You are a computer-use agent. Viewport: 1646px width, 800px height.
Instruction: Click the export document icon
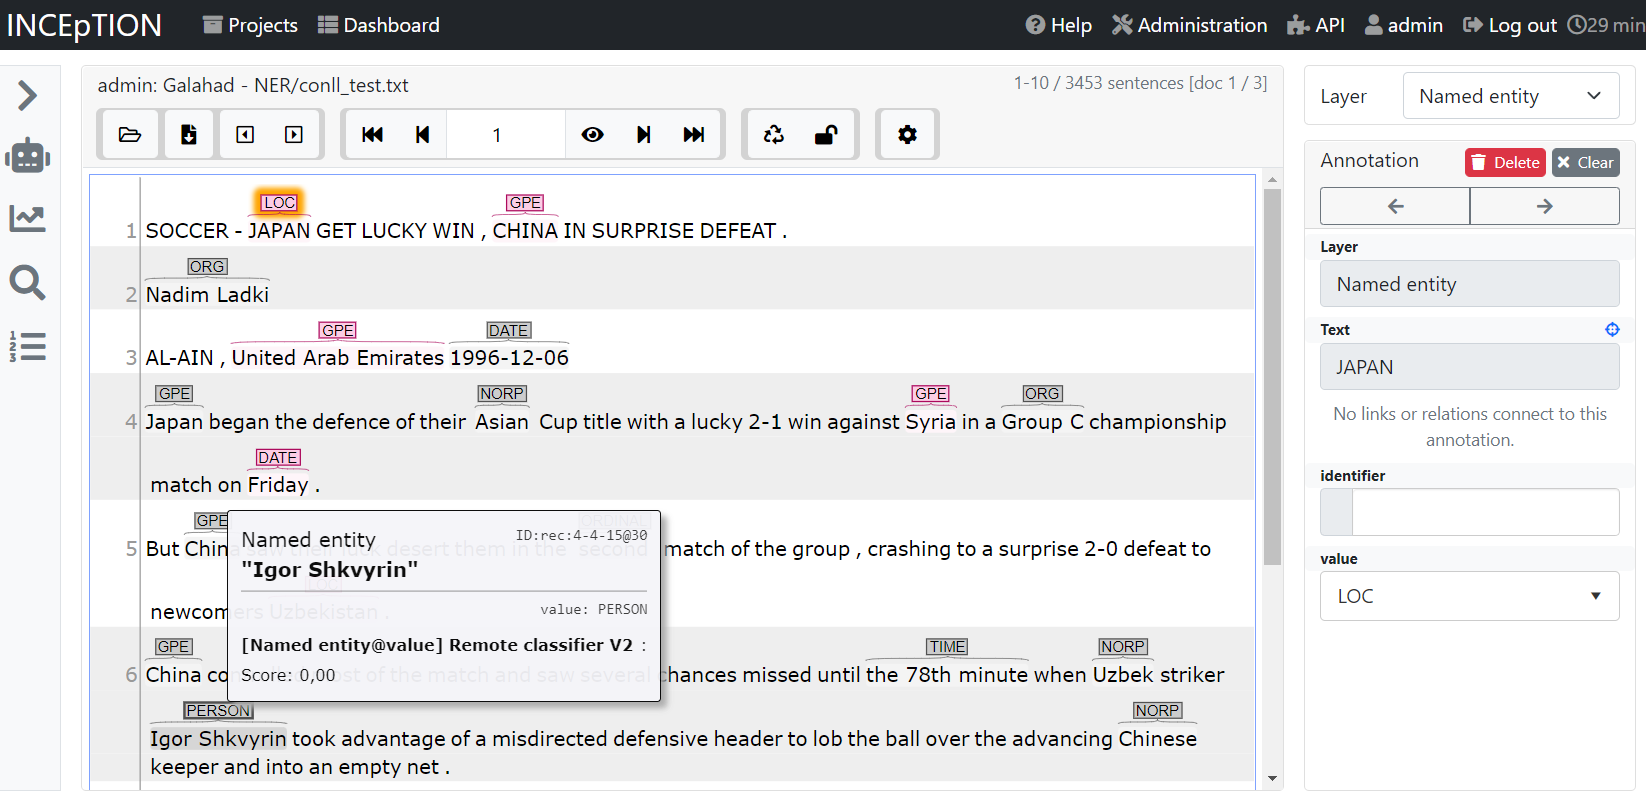point(188,135)
